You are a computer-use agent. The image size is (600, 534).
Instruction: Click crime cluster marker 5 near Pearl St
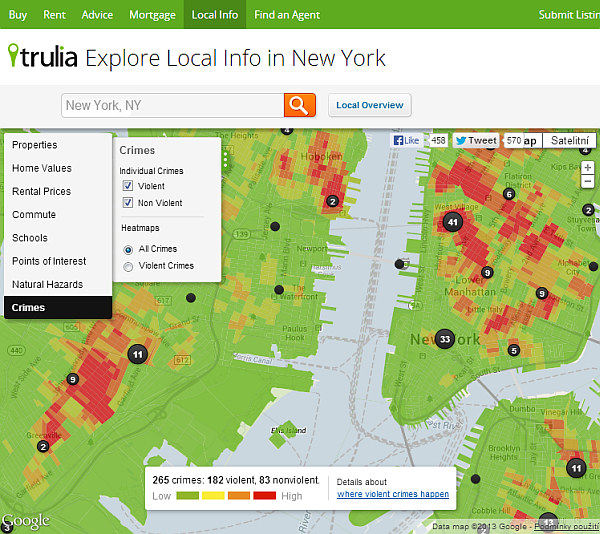(x=514, y=350)
